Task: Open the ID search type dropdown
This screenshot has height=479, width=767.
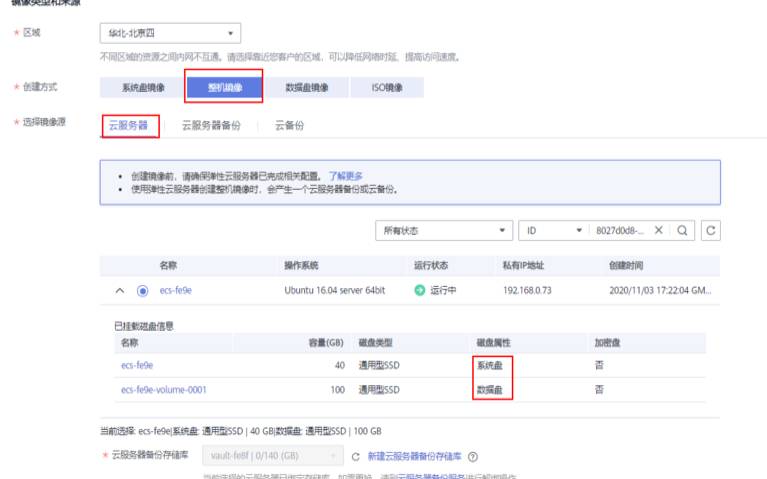Action: (x=554, y=230)
